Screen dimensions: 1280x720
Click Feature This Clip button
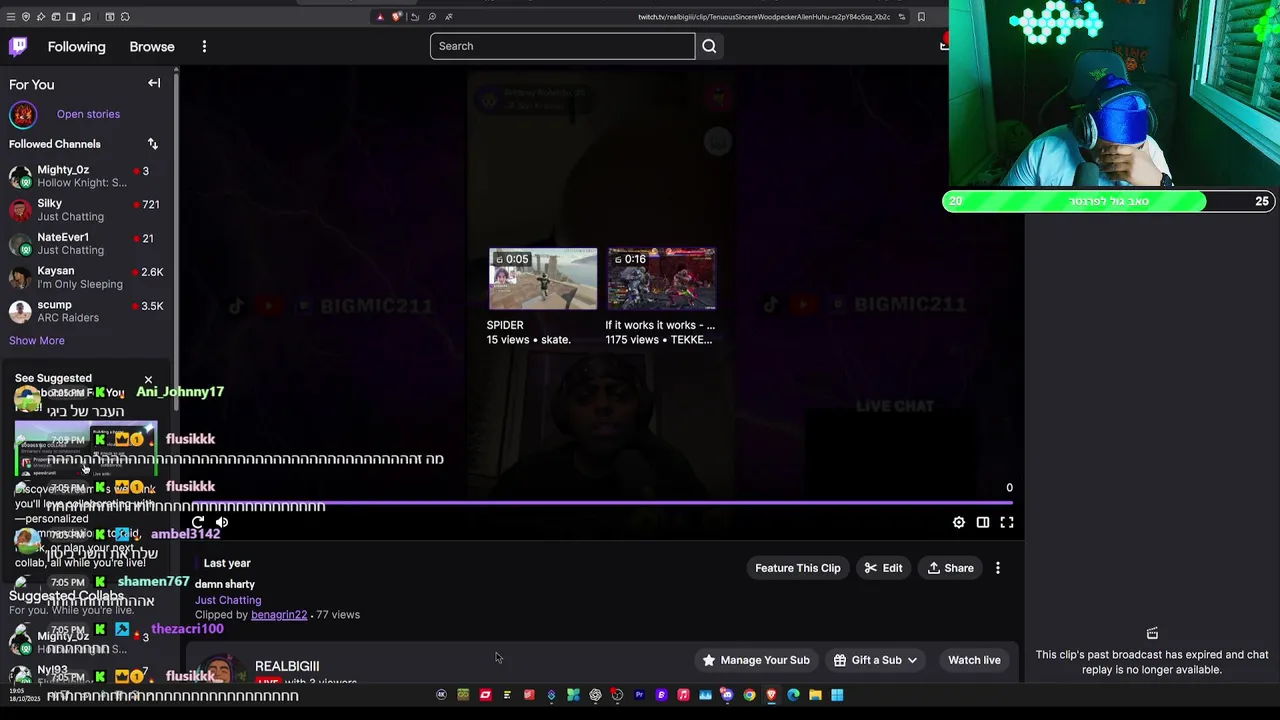798,568
